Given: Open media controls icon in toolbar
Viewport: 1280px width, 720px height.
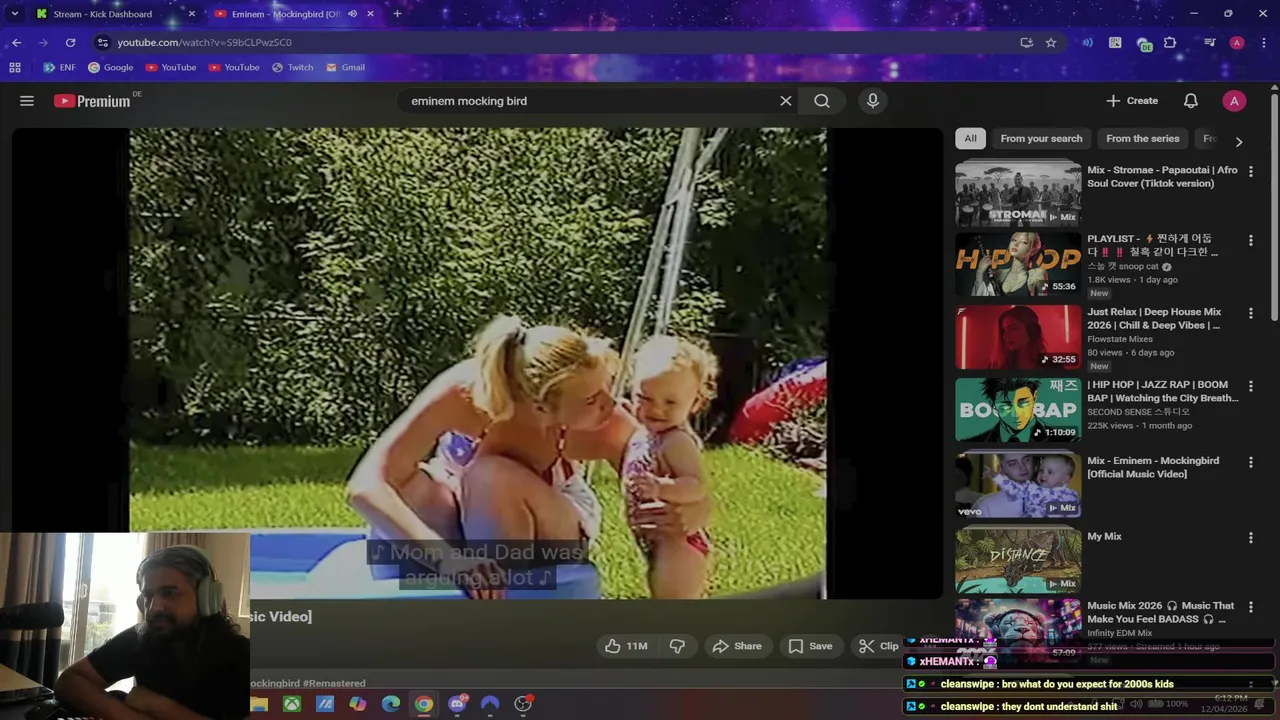Looking at the screenshot, I should (x=1209, y=42).
